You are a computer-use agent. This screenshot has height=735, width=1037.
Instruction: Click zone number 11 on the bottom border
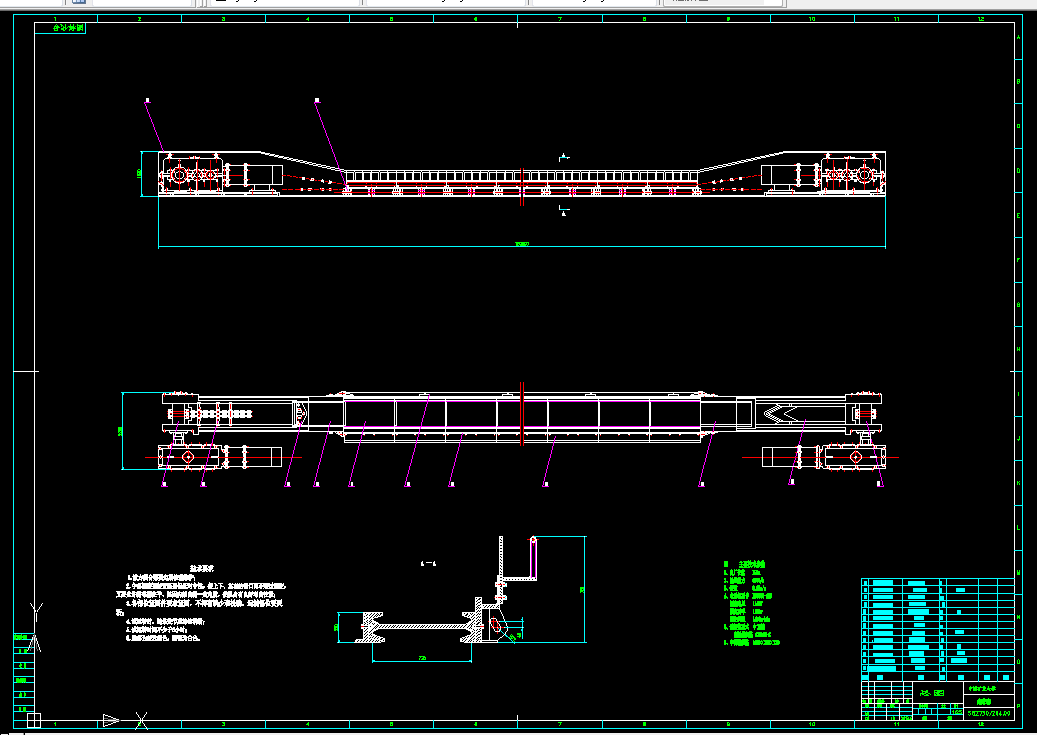point(897,724)
